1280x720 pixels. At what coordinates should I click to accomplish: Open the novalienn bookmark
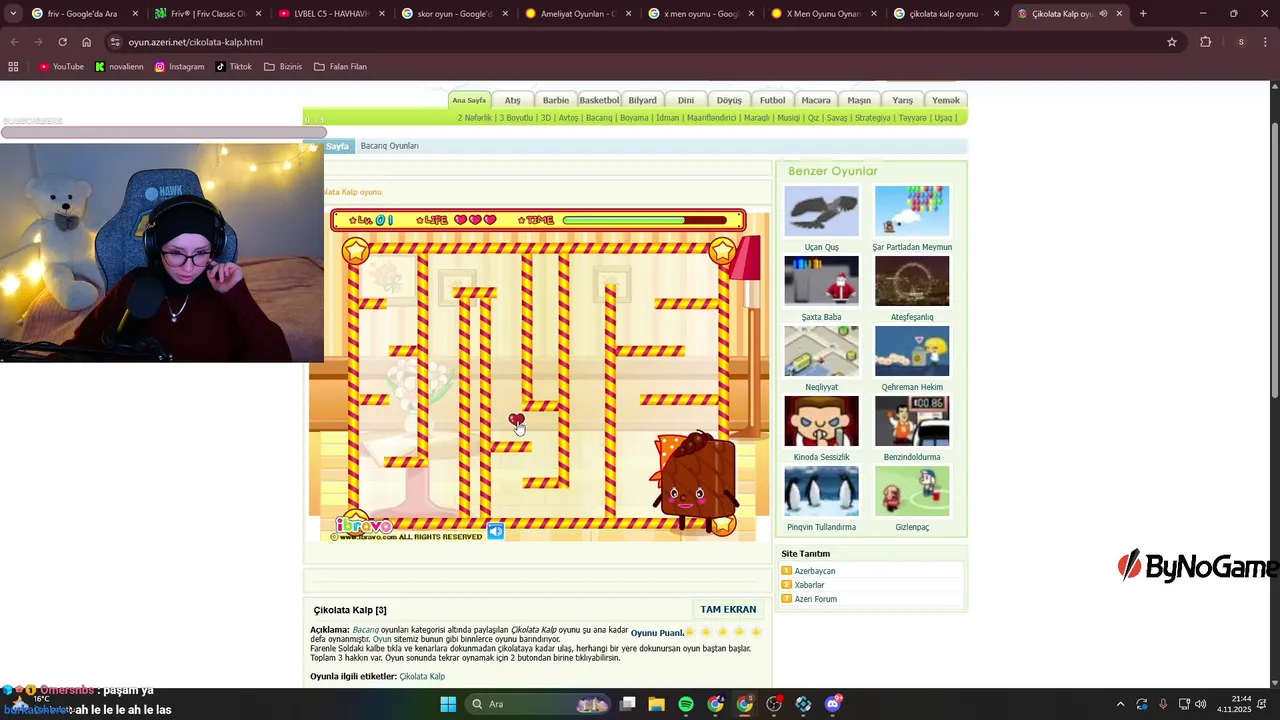click(119, 67)
